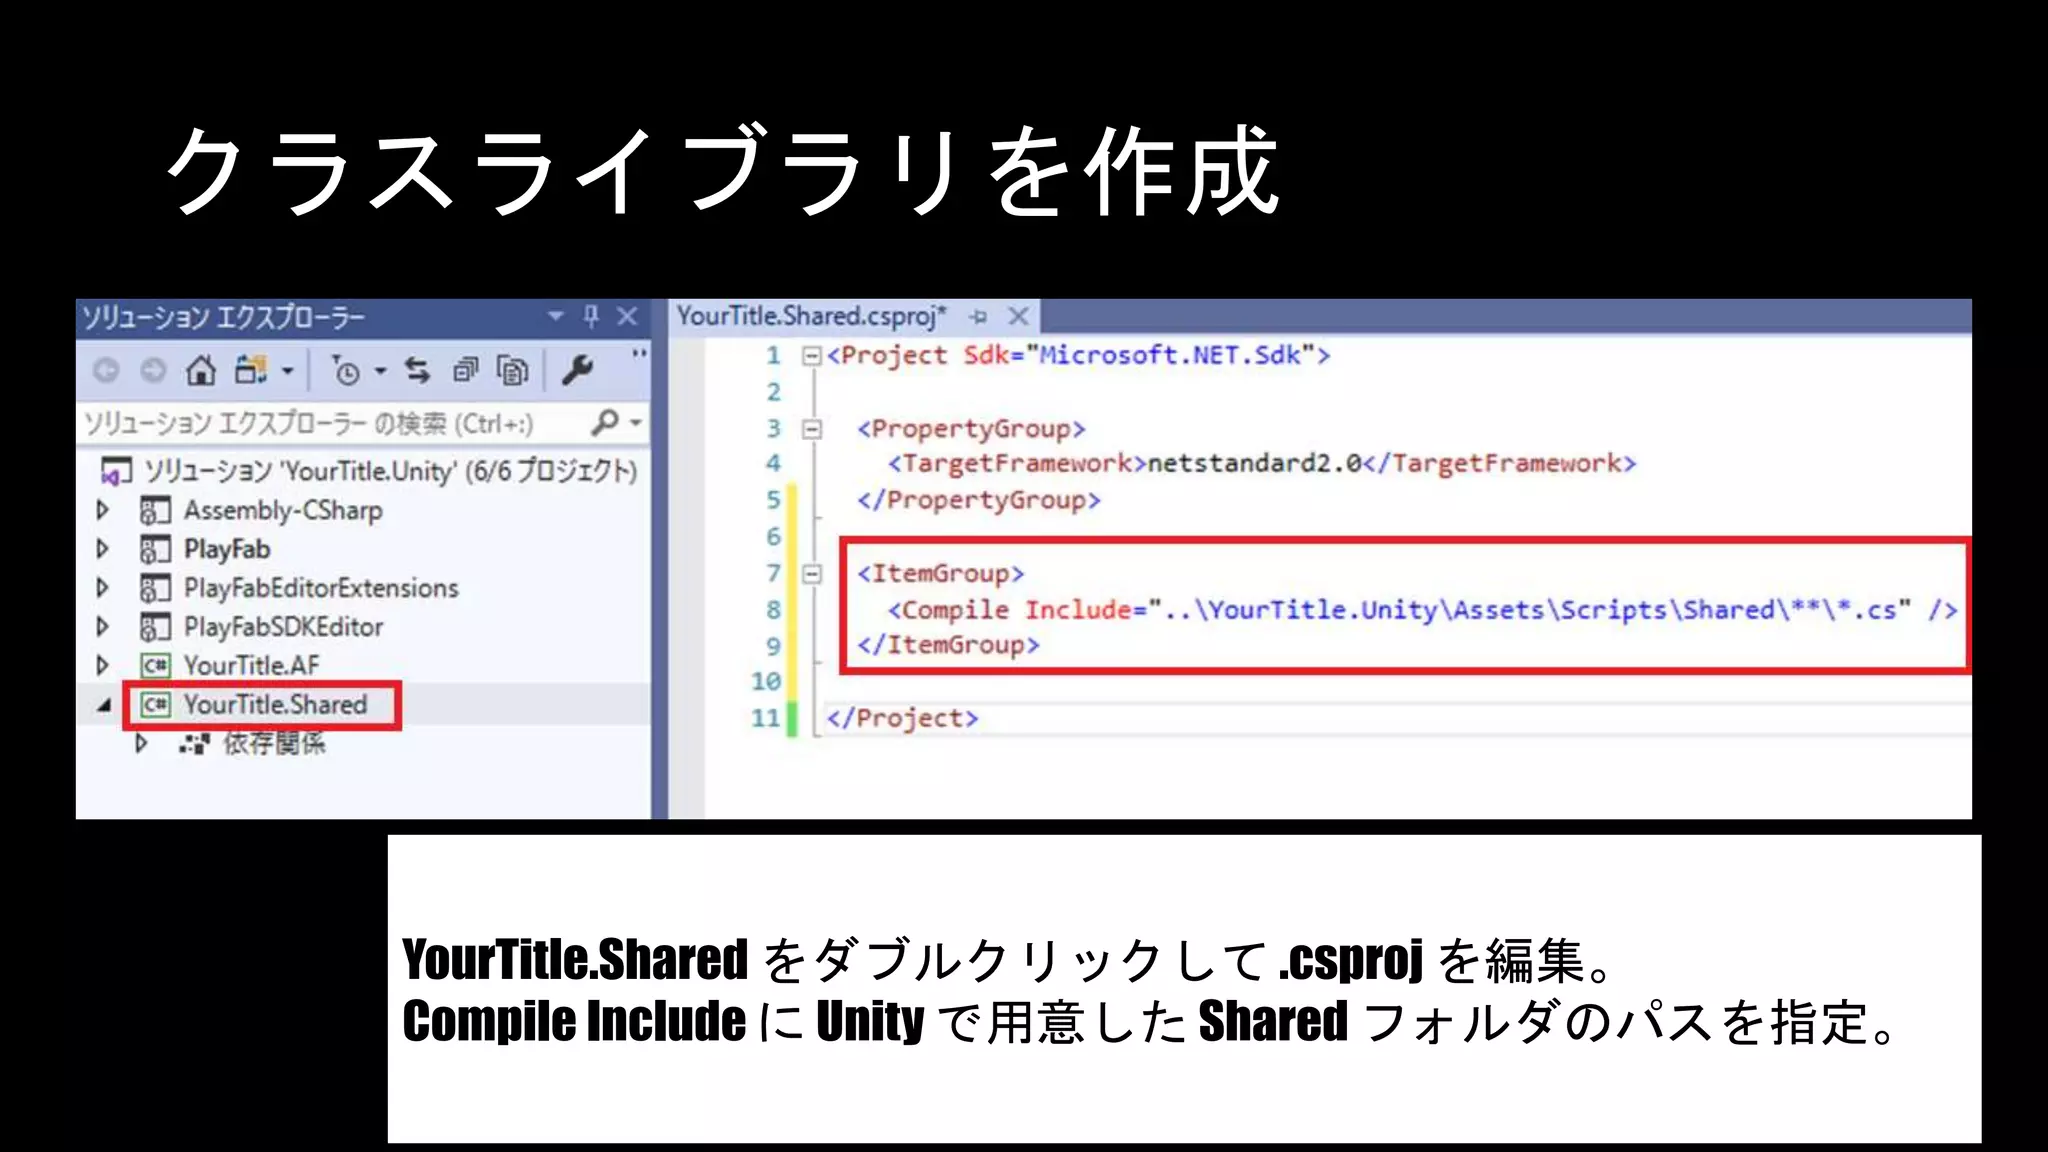Click line number 10 in the editor gutter
Image resolution: width=2048 pixels, height=1152 pixels.
point(766,682)
